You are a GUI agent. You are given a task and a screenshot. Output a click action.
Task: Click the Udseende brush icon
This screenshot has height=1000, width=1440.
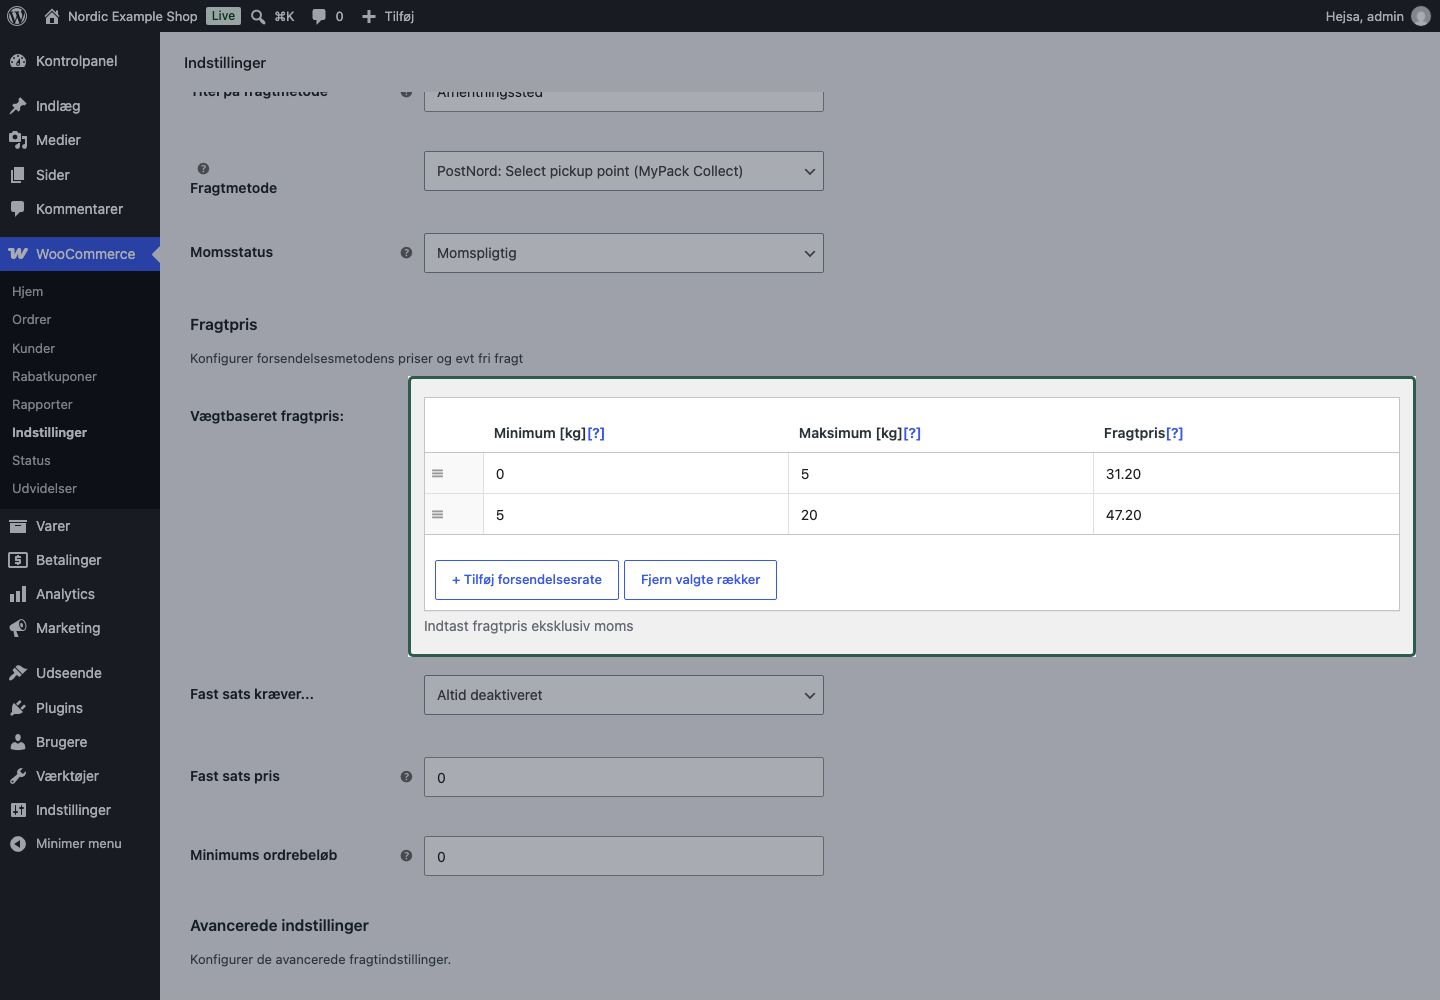coord(18,673)
